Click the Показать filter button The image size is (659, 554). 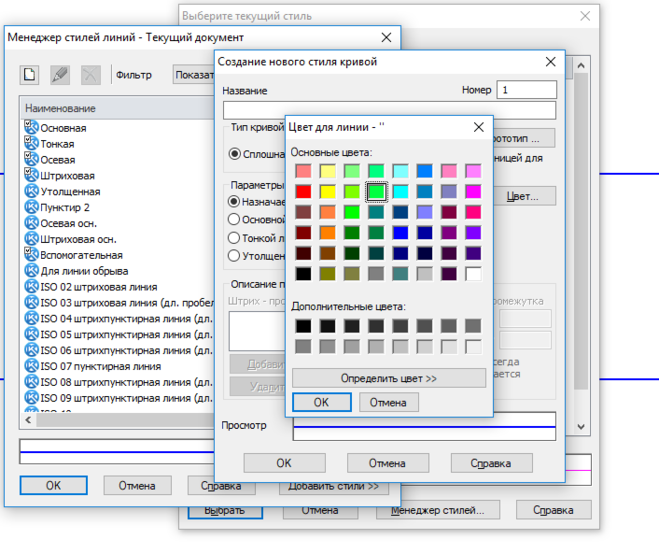pyautogui.click(x=190, y=75)
